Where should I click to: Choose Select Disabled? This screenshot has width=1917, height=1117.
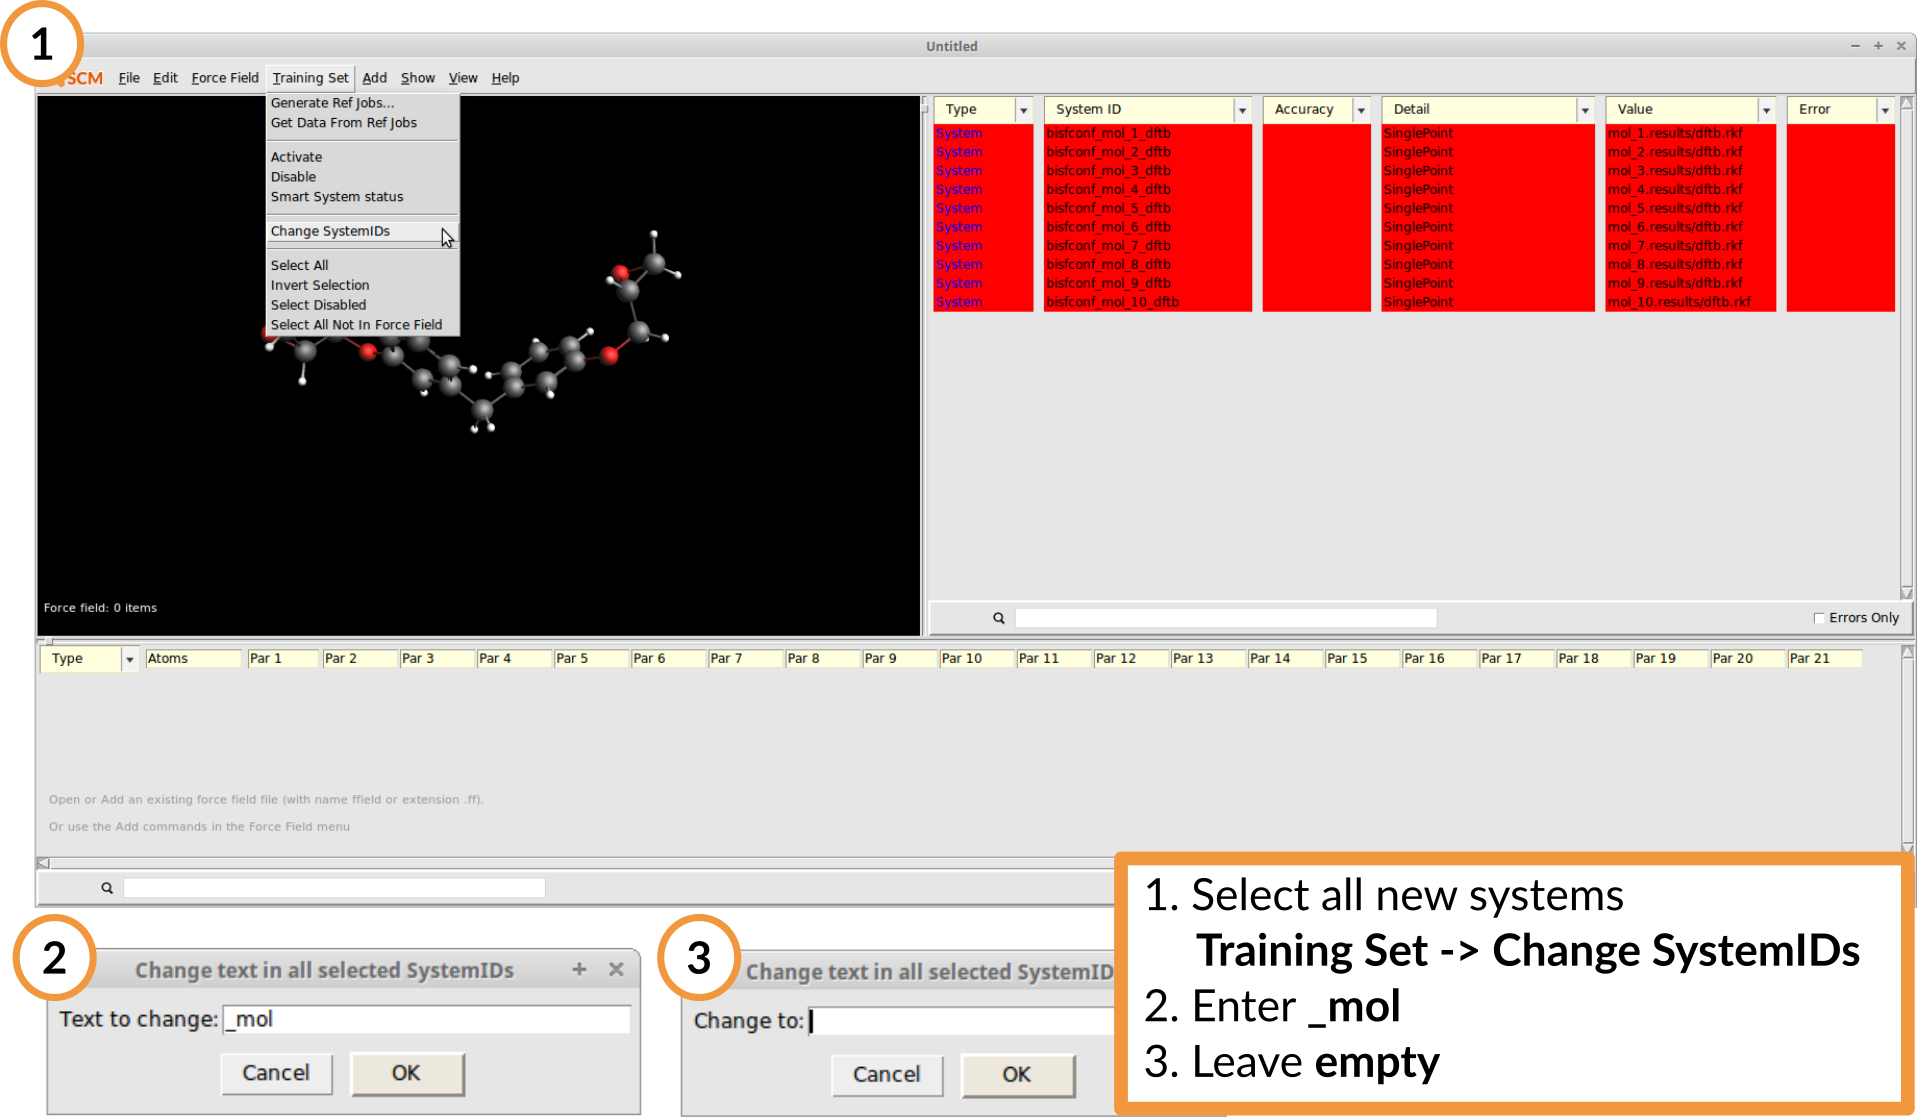(x=362, y=305)
